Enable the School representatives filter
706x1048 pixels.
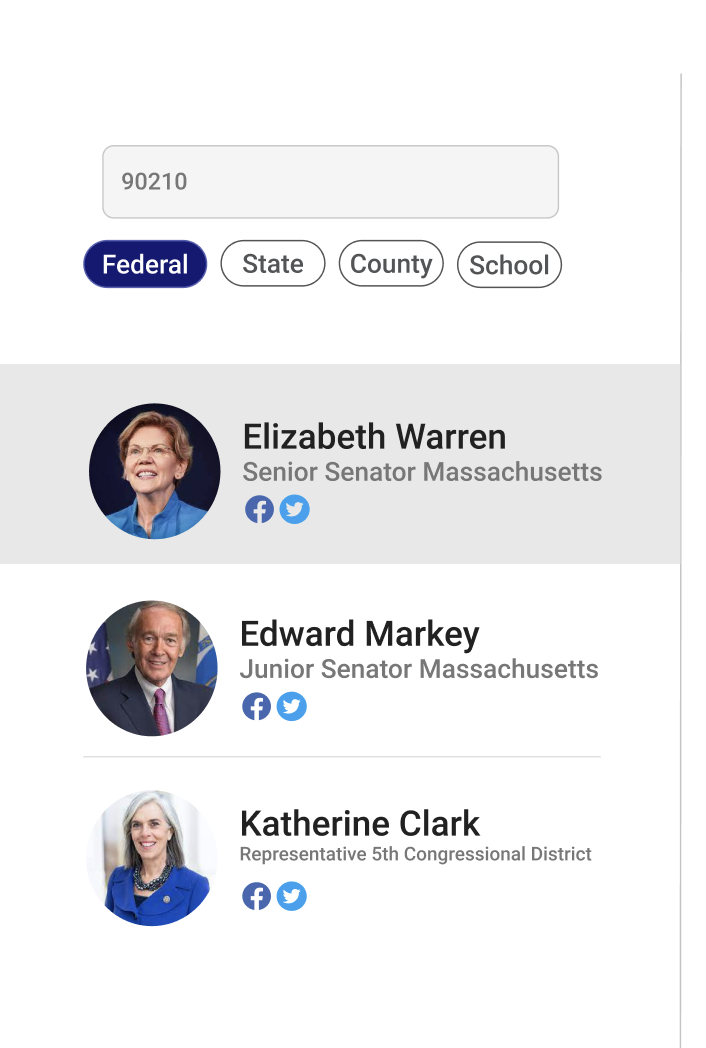pyautogui.click(x=509, y=264)
